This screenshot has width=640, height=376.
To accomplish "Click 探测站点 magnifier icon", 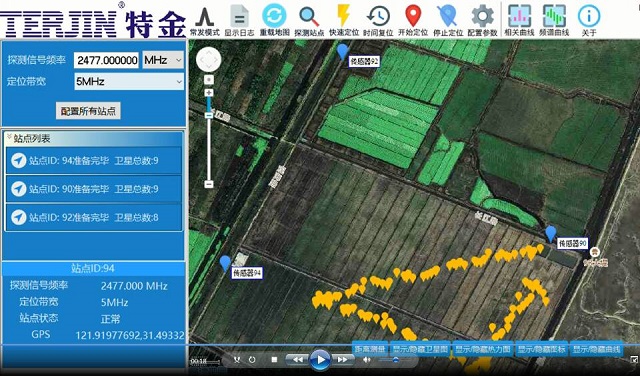I will pyautogui.click(x=309, y=16).
